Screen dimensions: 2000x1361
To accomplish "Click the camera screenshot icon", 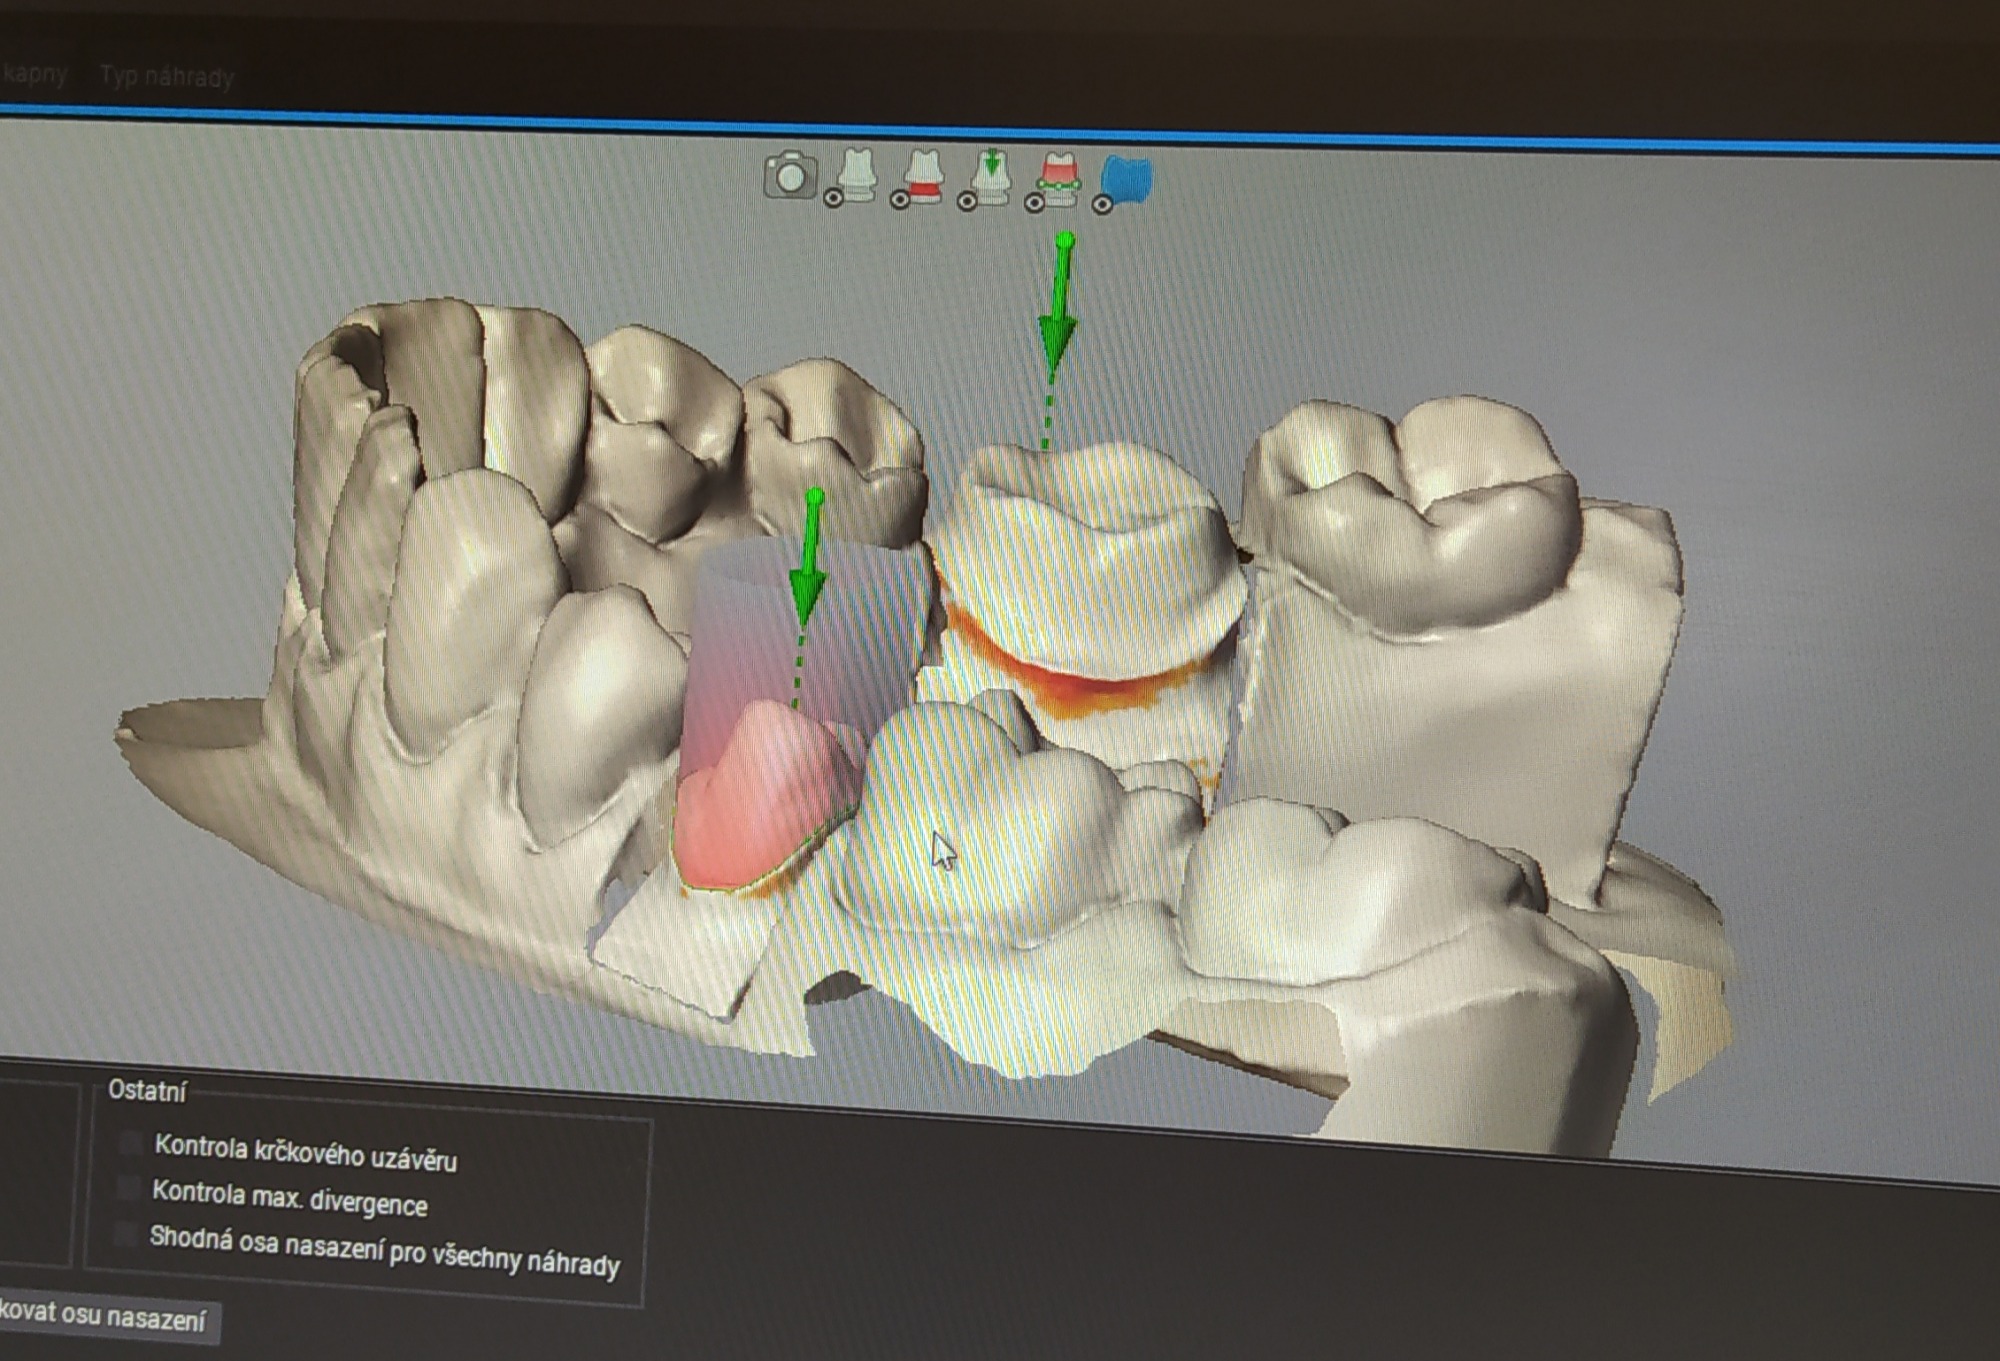I will tap(790, 176).
